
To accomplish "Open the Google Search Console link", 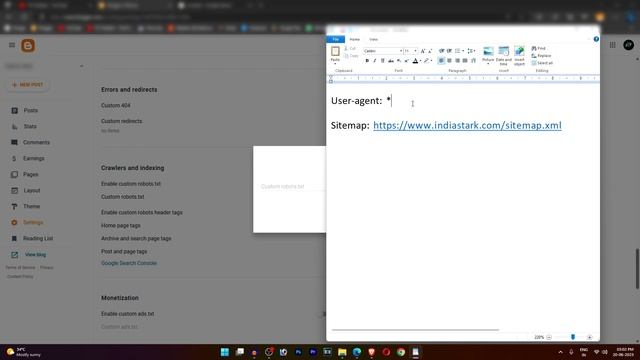I will tap(129, 263).
